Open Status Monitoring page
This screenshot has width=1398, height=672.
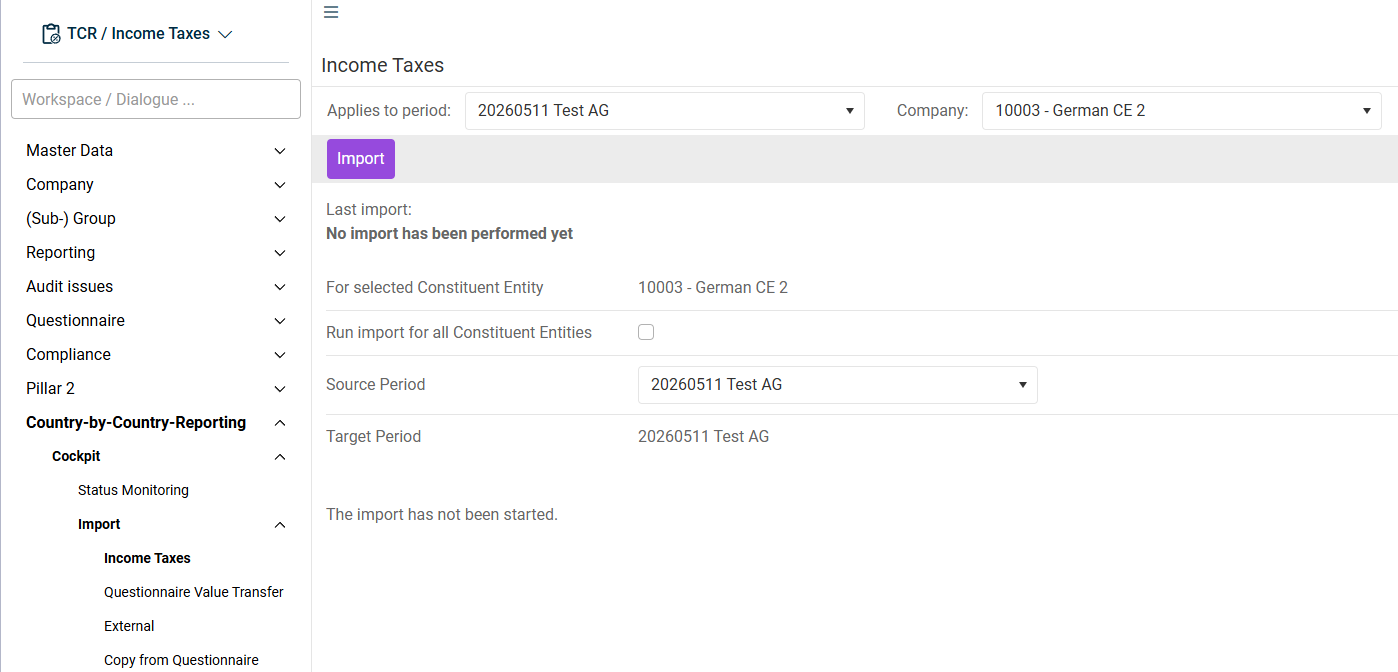tap(133, 490)
